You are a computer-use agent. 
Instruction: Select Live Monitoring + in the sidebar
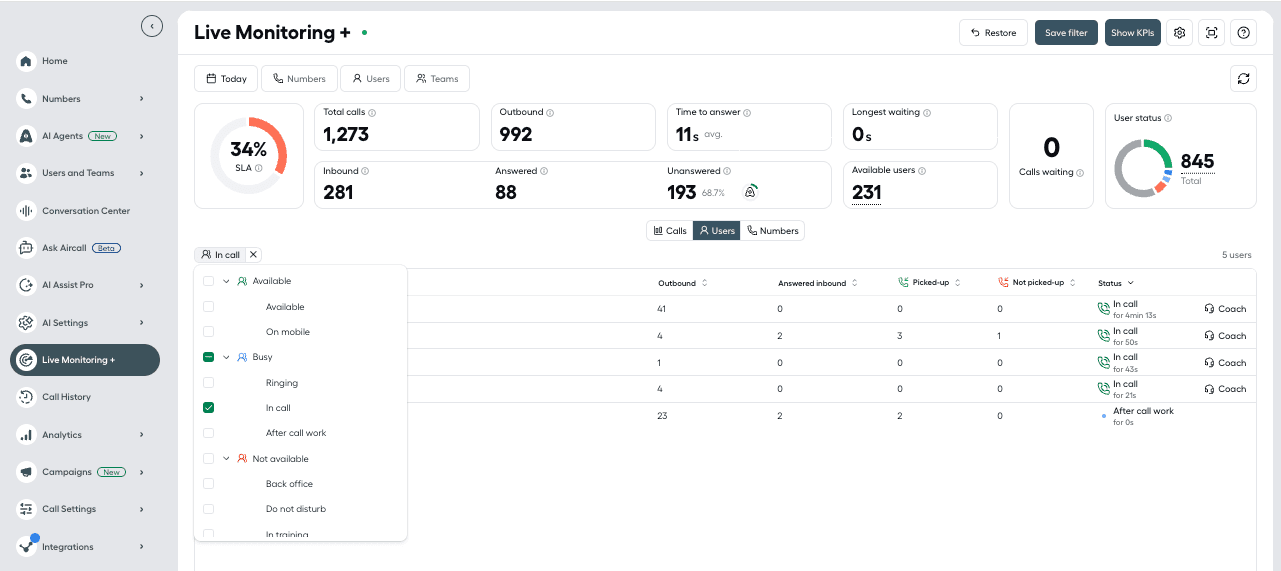(x=85, y=360)
